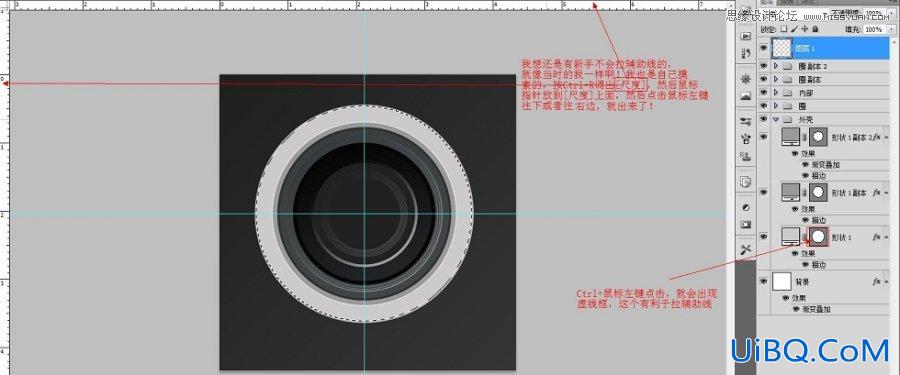The image size is (900, 375).
Task: Open the landscape image icon panel
Action: 746,96
